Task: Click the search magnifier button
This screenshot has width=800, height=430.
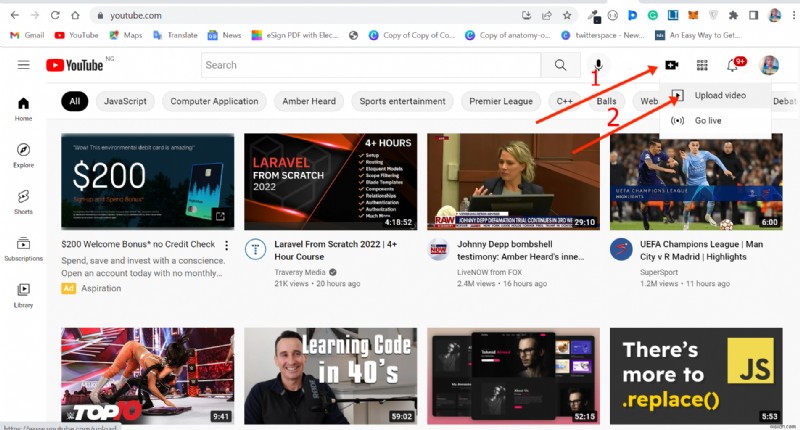Action: (560, 65)
